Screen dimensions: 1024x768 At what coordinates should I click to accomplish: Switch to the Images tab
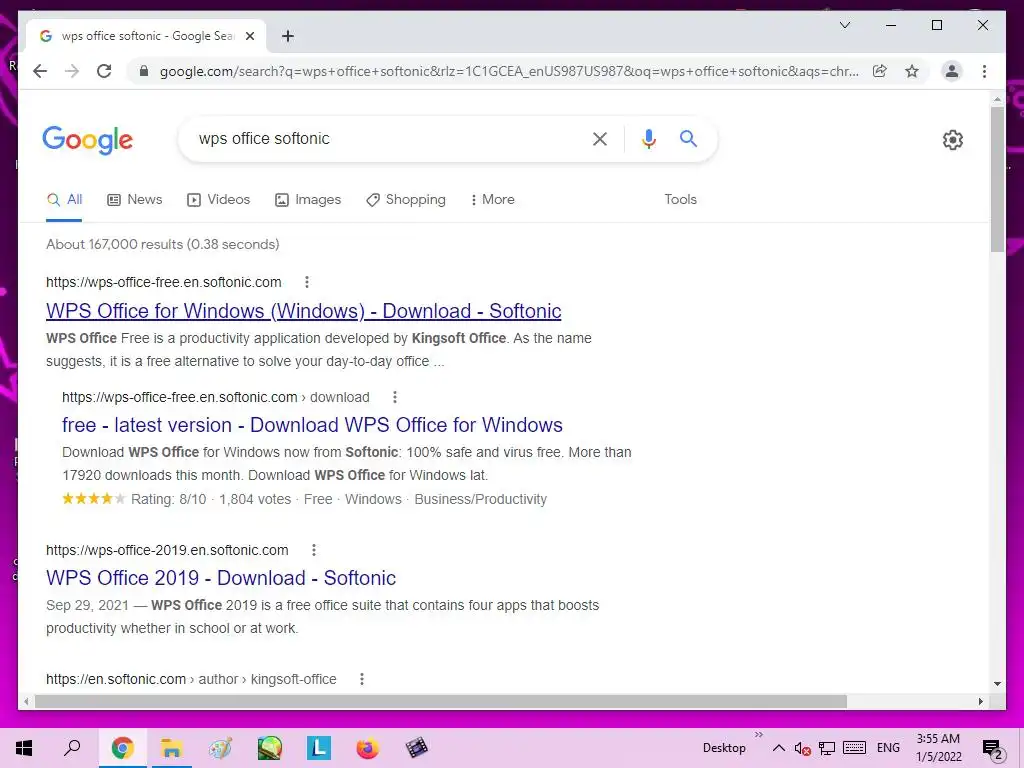click(x=308, y=200)
